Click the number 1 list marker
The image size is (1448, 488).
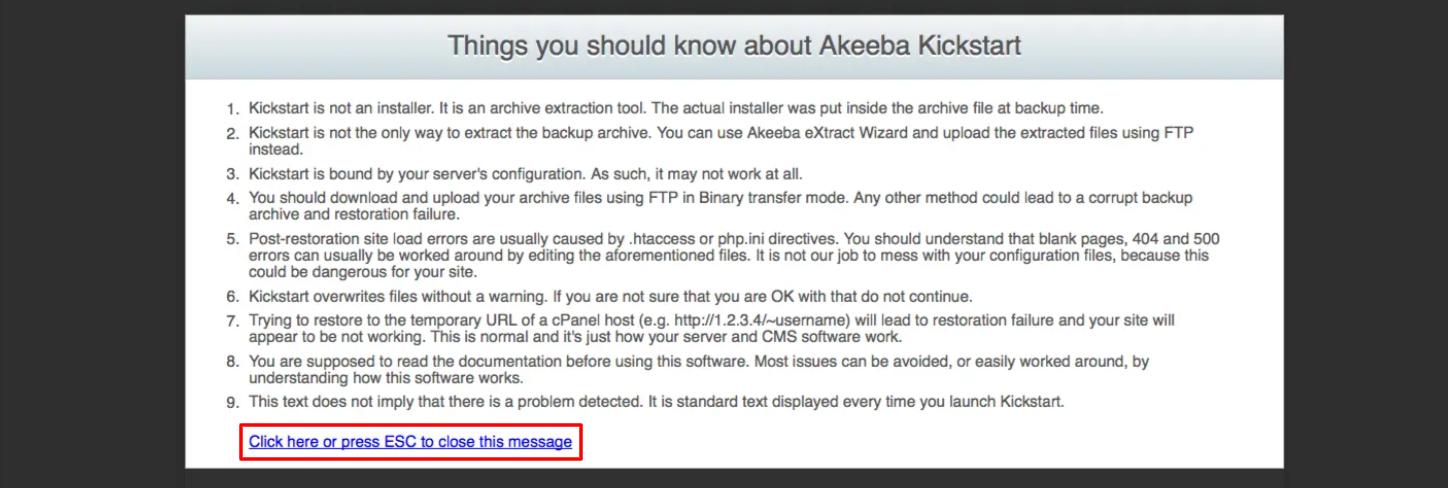[232, 108]
